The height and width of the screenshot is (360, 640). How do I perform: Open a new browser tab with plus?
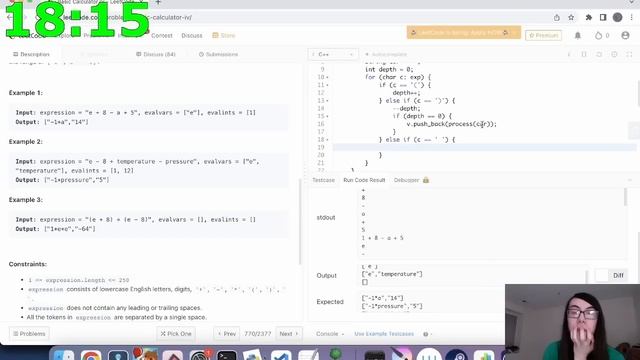tap(158, 2)
